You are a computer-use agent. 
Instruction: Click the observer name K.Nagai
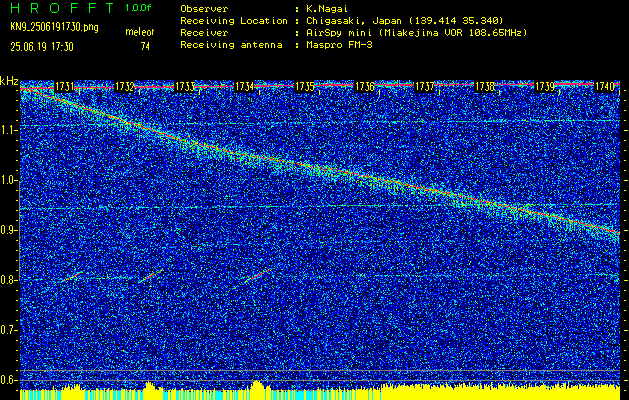[x=327, y=9]
